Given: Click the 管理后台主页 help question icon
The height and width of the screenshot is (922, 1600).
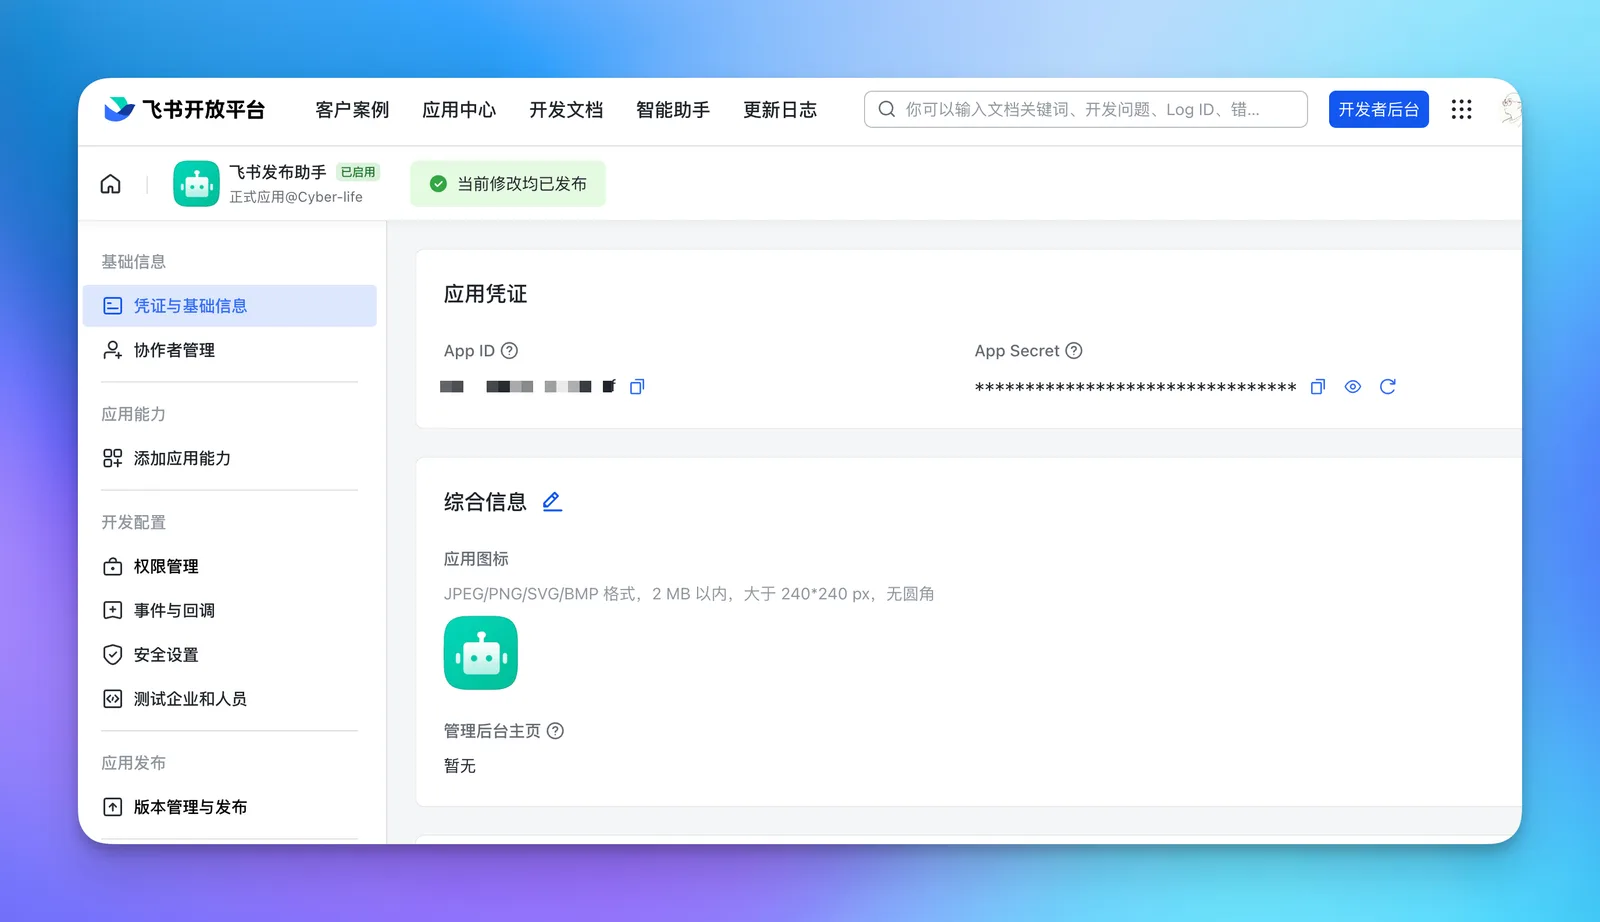Looking at the screenshot, I should (555, 731).
